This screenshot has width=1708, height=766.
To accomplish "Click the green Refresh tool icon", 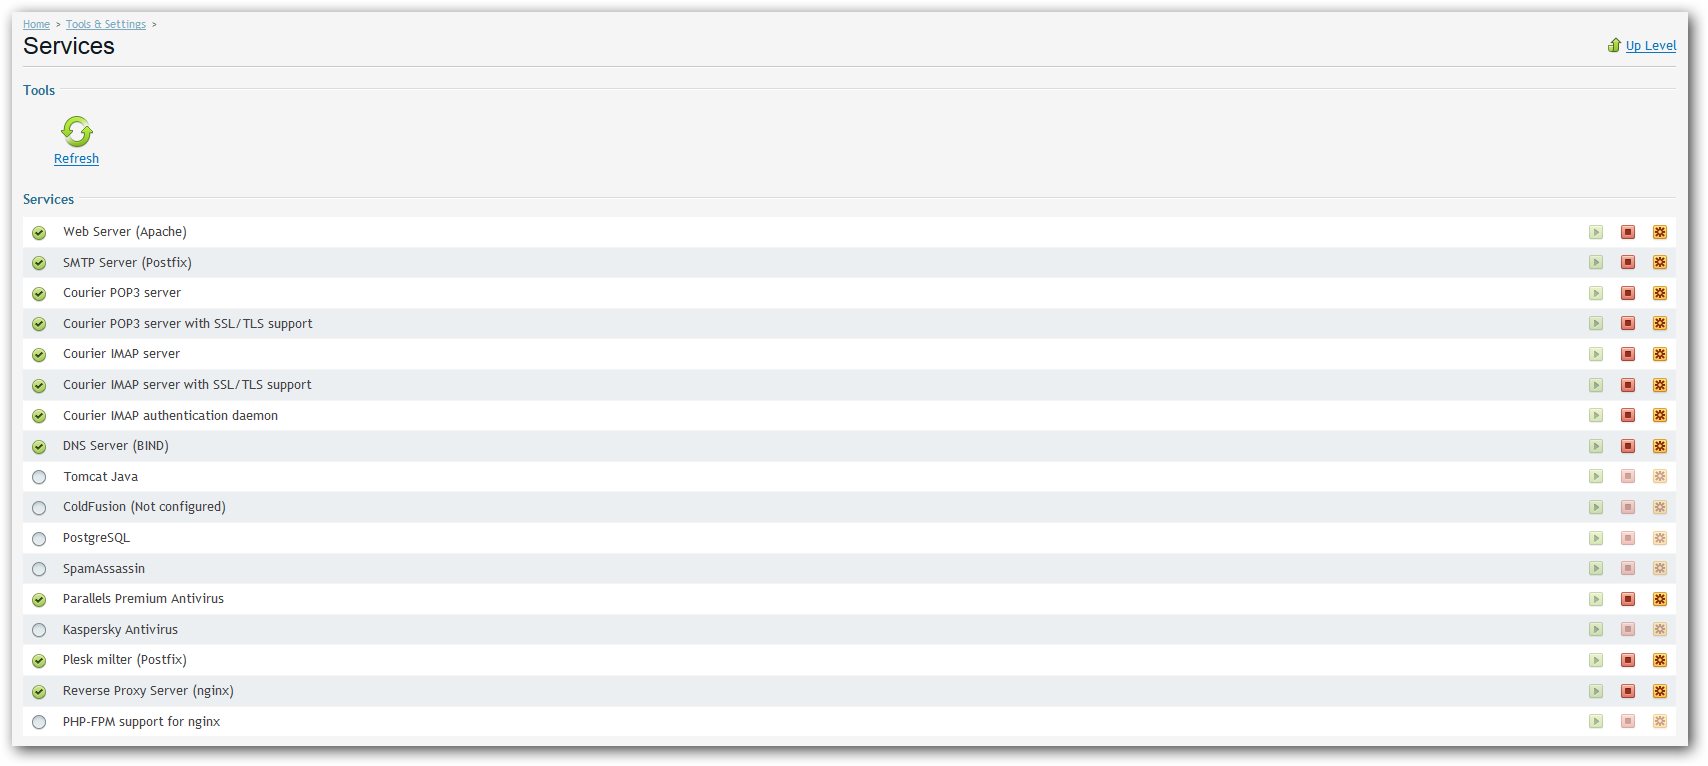I will [x=77, y=131].
